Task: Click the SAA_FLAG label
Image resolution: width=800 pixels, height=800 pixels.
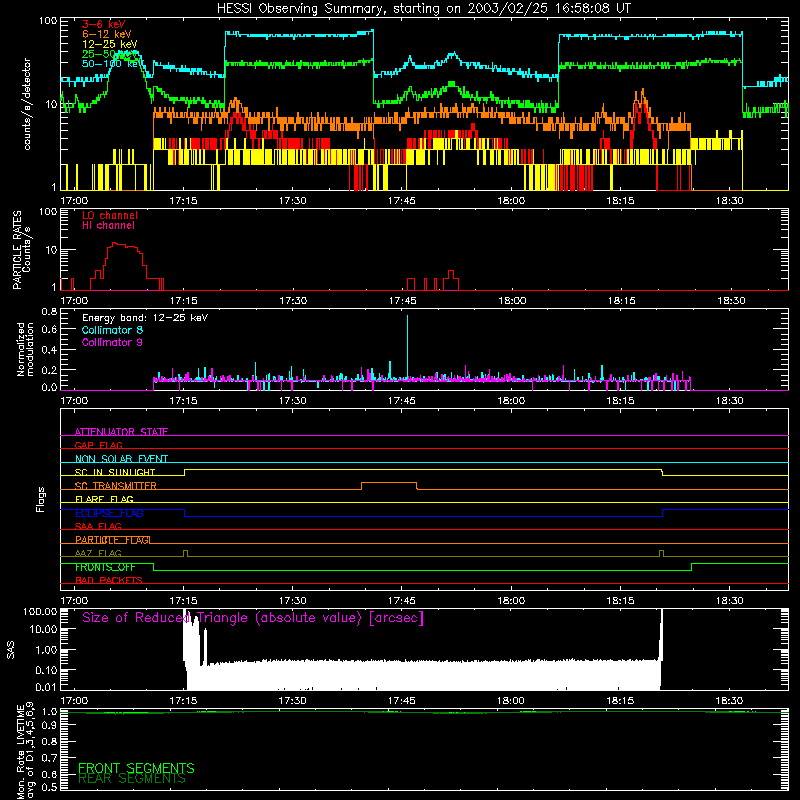Action: 98,526
